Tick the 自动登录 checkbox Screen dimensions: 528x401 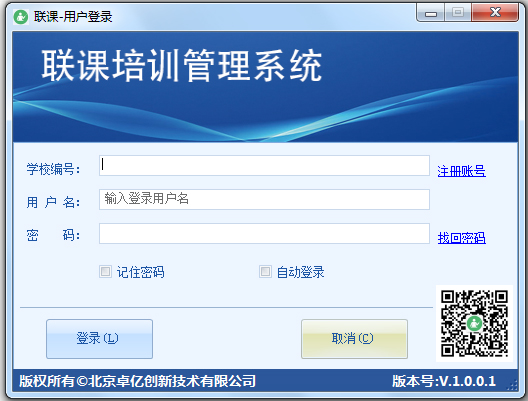[265, 271]
